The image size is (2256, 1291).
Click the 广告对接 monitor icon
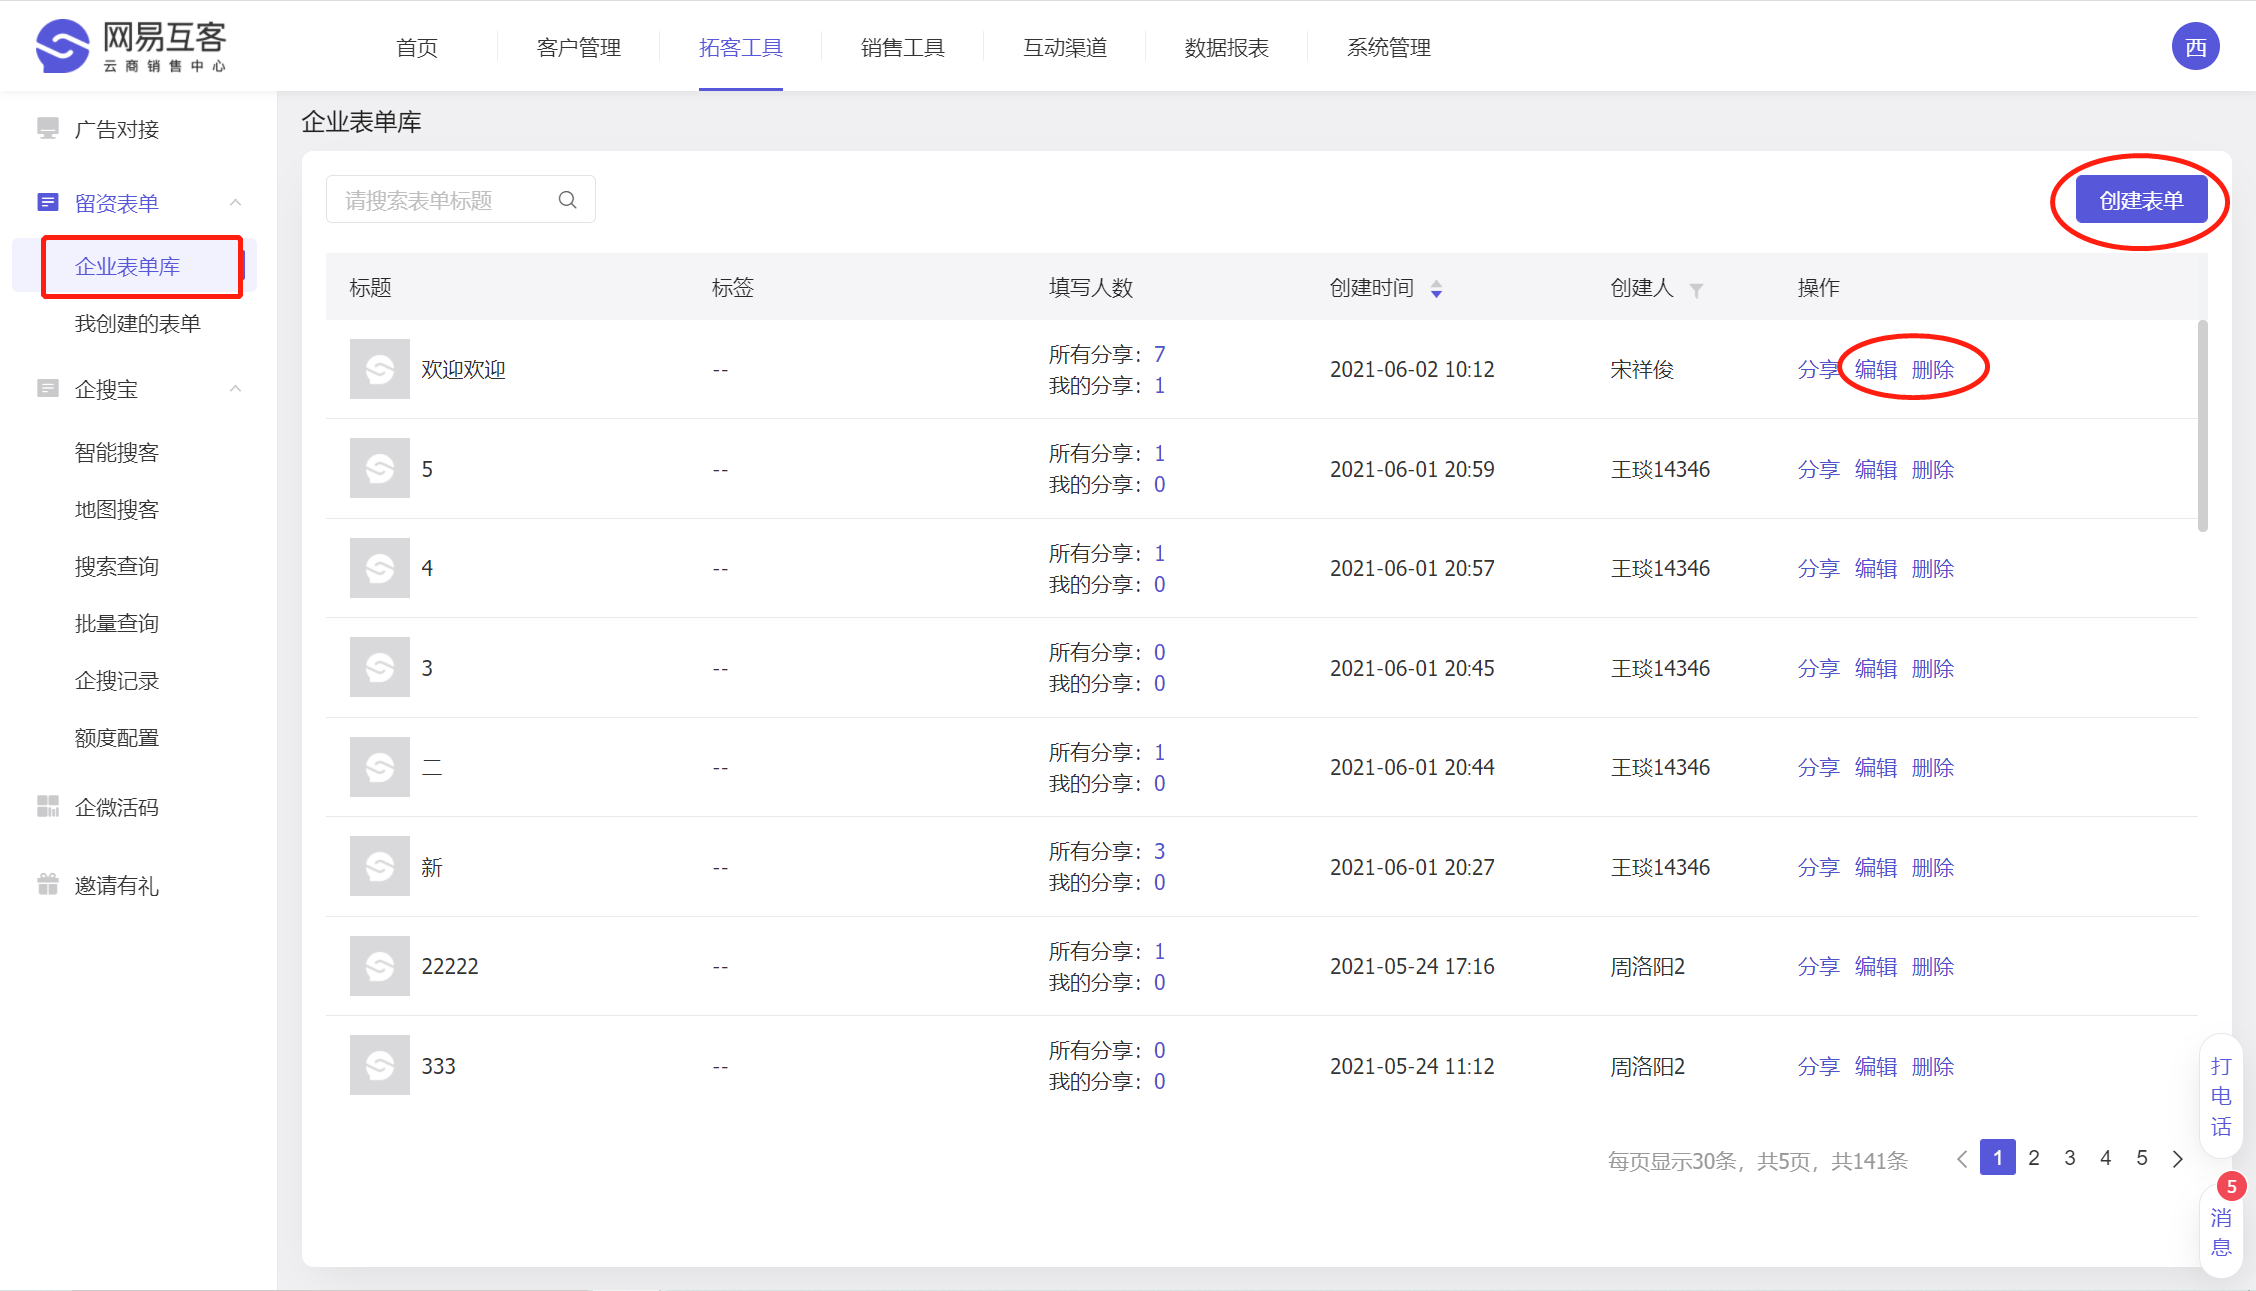click(x=48, y=128)
